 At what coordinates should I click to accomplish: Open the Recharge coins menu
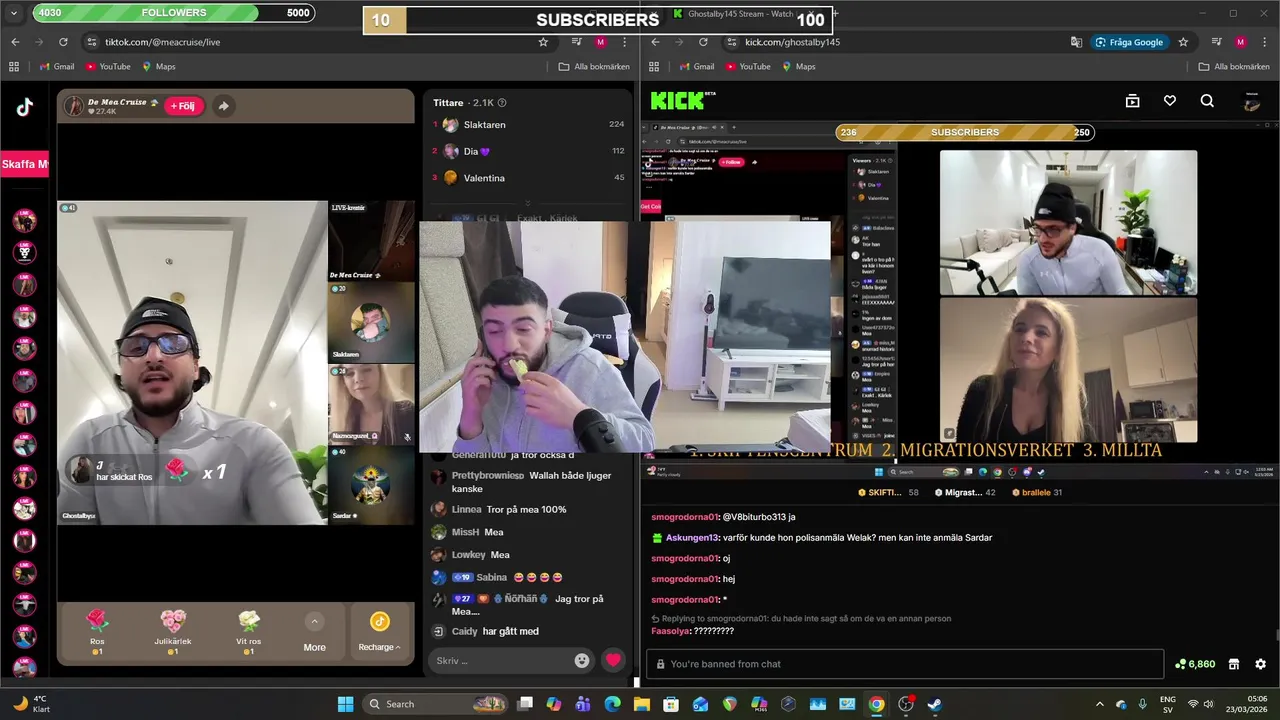(x=379, y=632)
